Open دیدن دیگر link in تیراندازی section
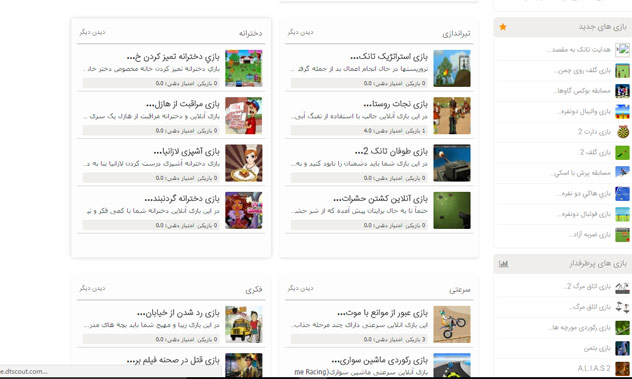This screenshot has width=632, height=379. 300,32
